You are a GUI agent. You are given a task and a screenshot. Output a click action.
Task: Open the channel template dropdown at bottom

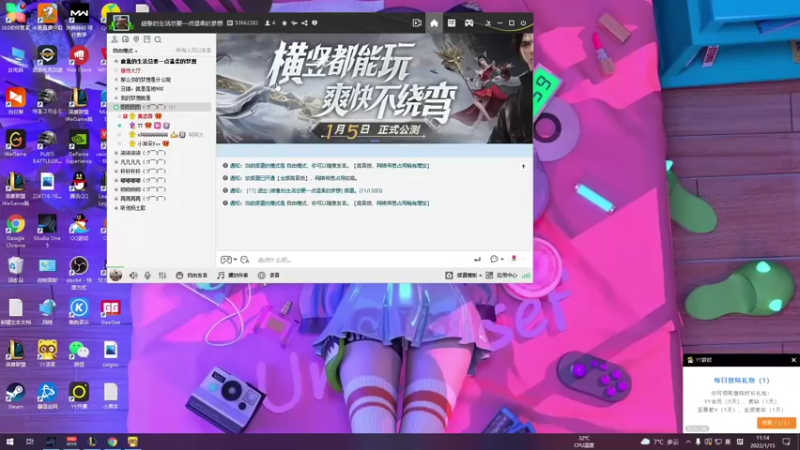point(464,276)
